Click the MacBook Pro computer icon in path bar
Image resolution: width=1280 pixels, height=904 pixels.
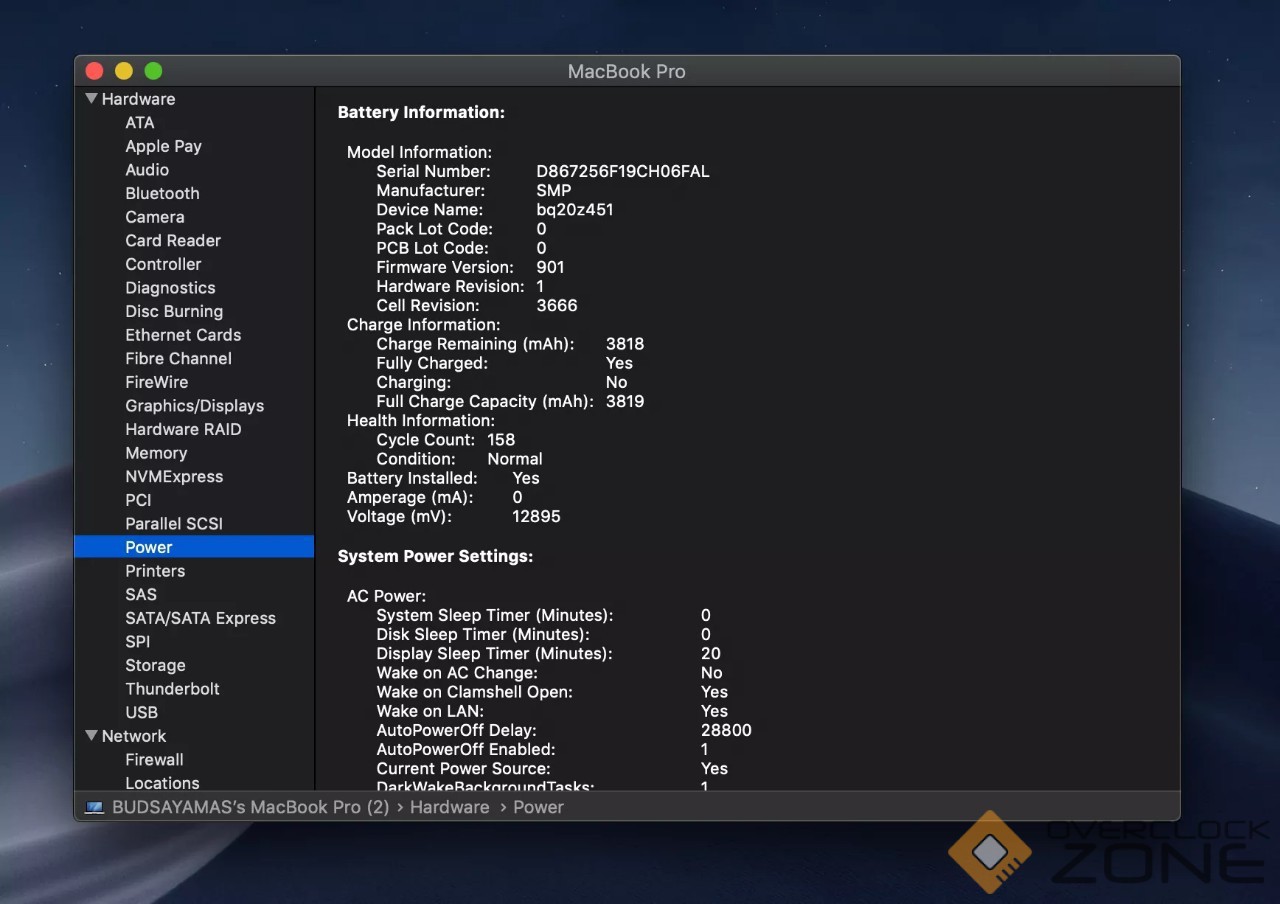[94, 808]
